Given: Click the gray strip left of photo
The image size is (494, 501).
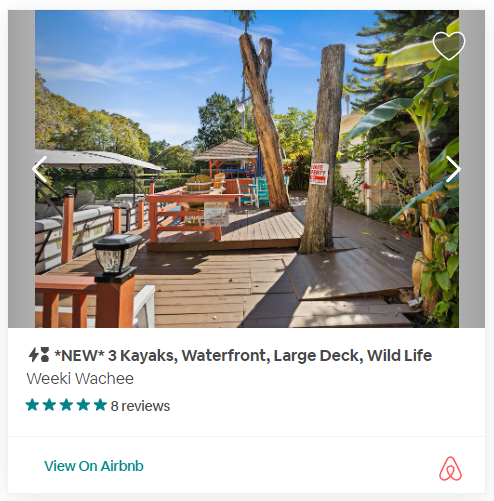Looking at the screenshot, I should pyautogui.click(x=21, y=169).
